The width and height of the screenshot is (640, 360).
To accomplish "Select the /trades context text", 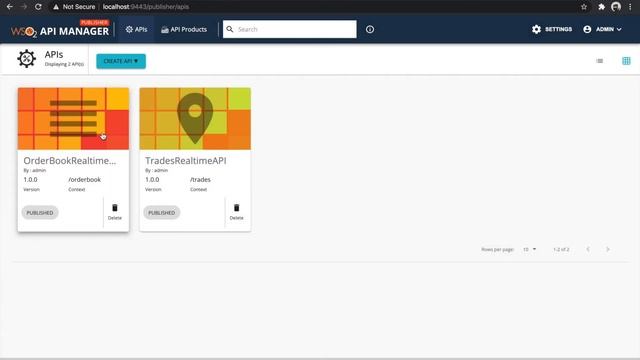I will [x=200, y=180].
